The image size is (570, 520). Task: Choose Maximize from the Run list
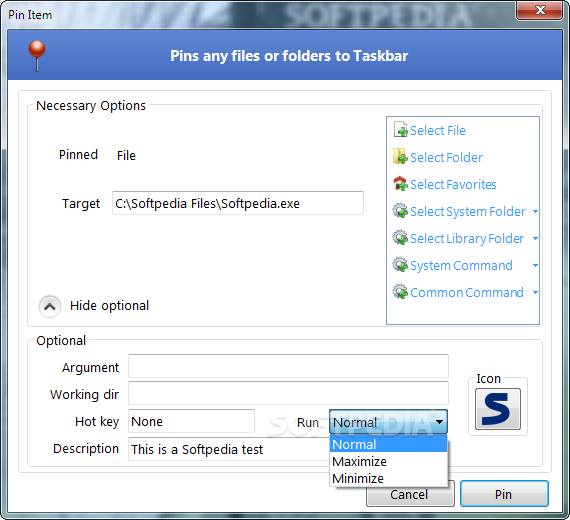click(x=388, y=461)
